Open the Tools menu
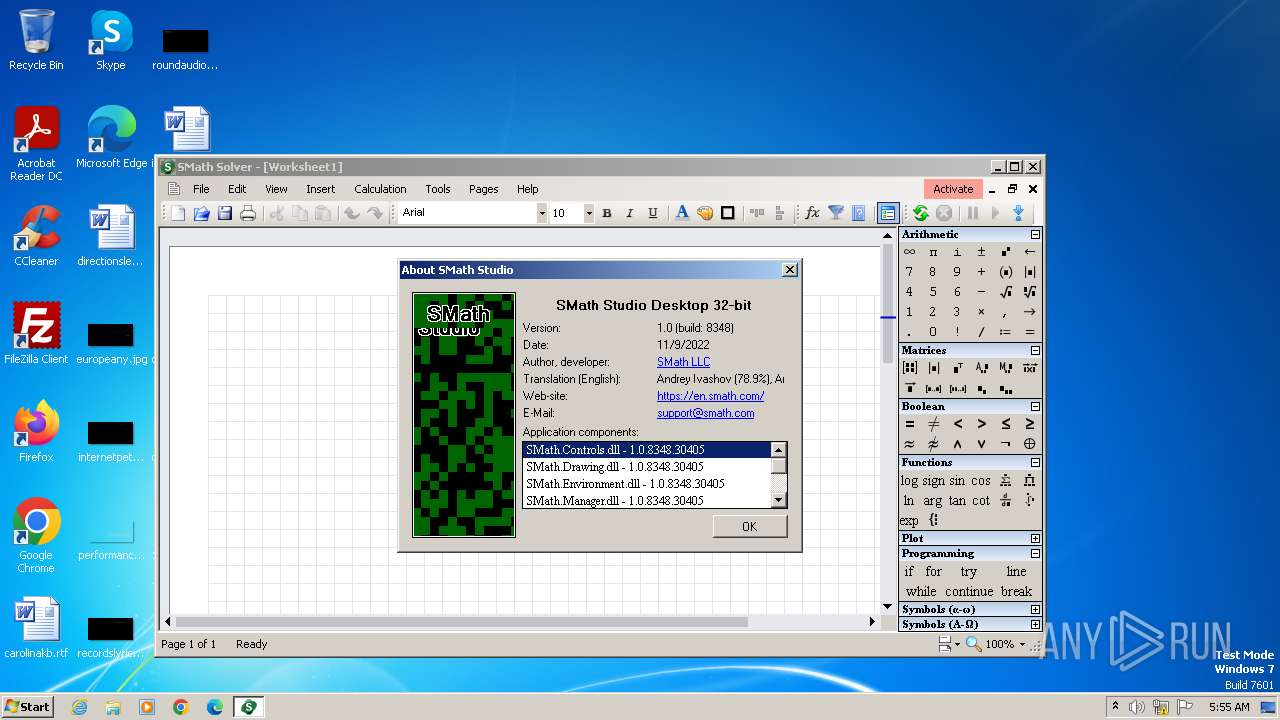Viewport: 1280px width, 720px height. pyautogui.click(x=438, y=189)
